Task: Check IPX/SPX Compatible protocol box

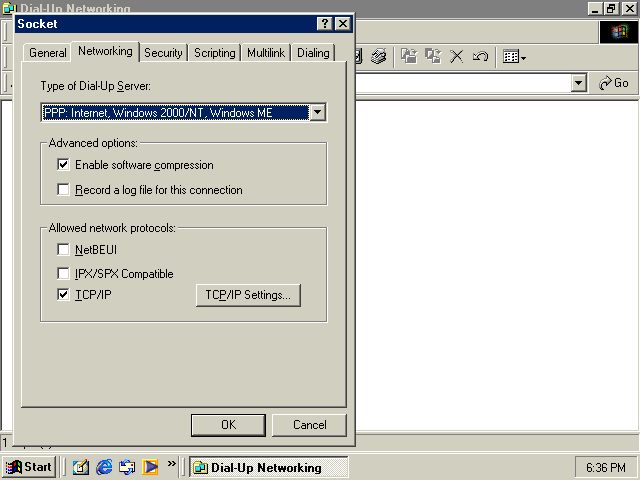Action: [x=63, y=273]
